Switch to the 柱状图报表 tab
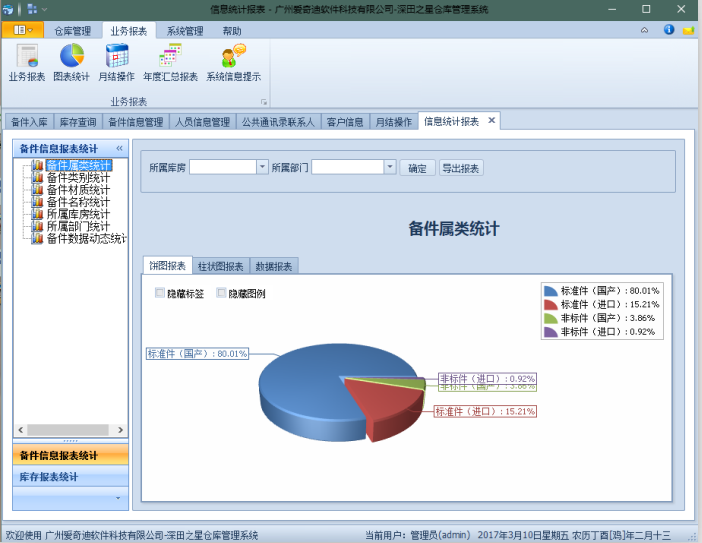The height and width of the screenshot is (543, 702). tap(221, 266)
